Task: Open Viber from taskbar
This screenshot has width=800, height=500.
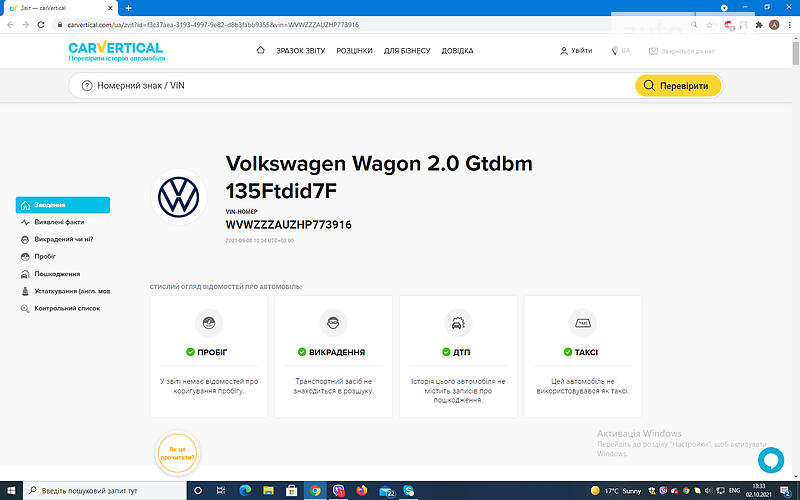Action: click(339, 490)
